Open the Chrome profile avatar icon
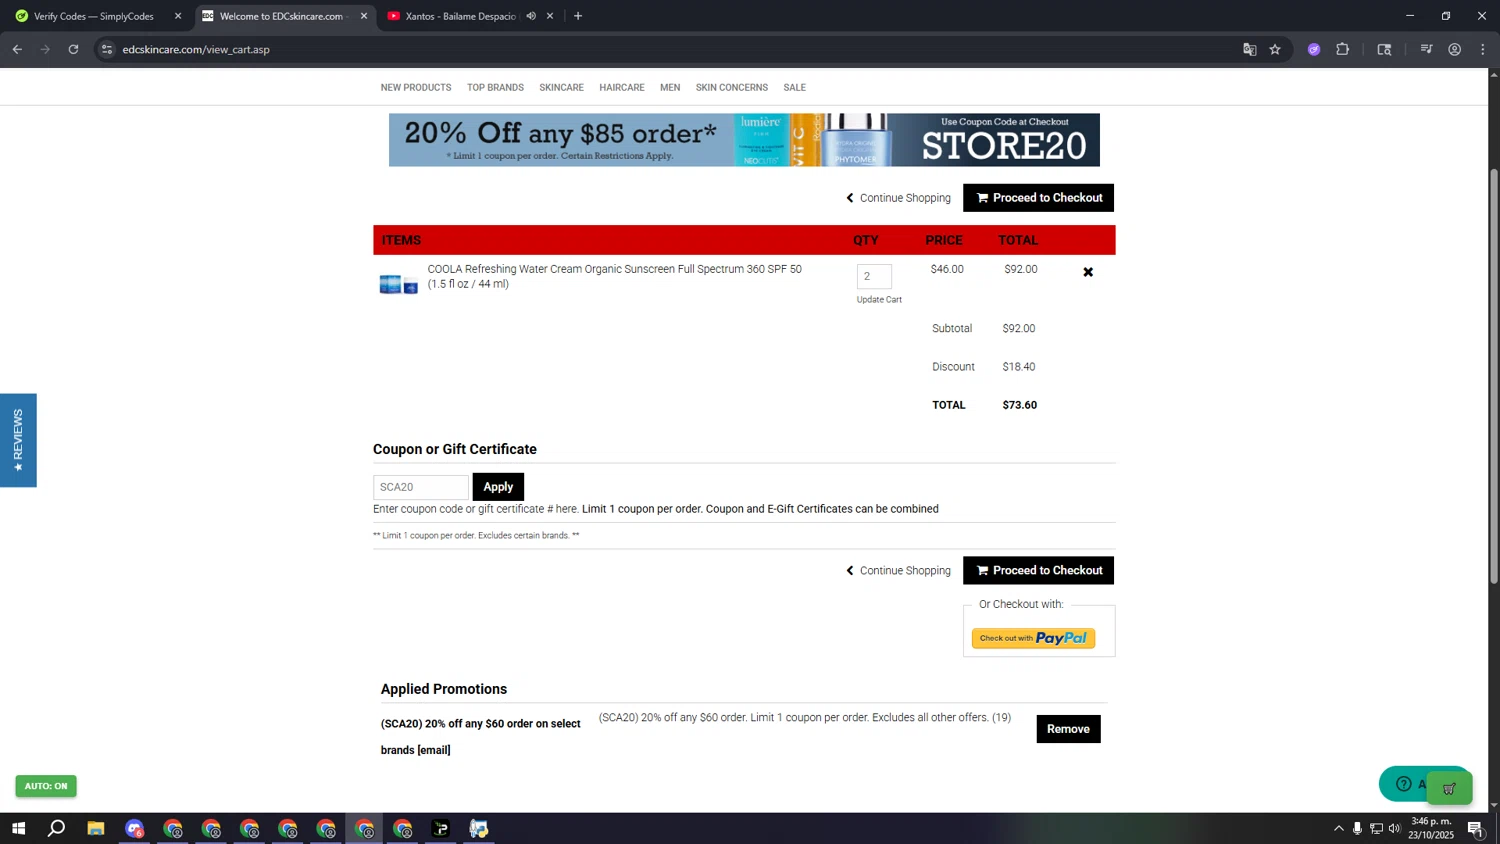This screenshot has height=844, width=1500. (x=1455, y=49)
